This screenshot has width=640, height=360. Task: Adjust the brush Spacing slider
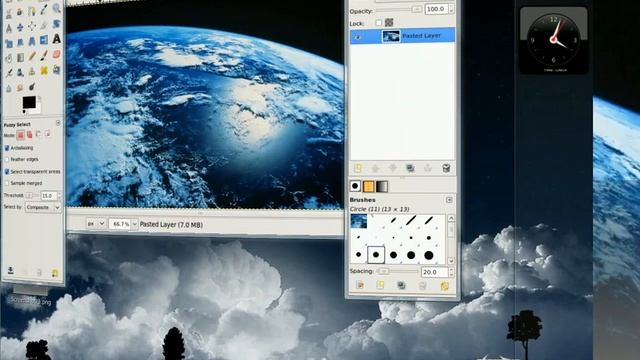tap(398, 271)
